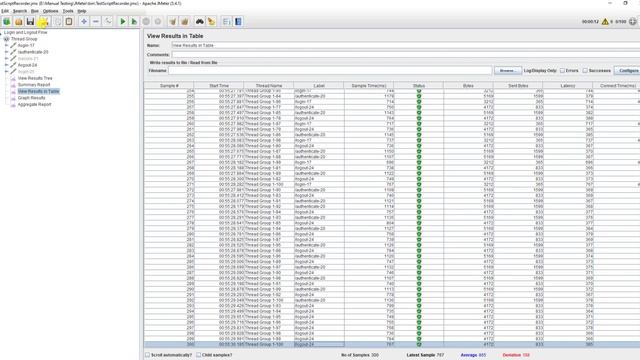Click the Reset Search toolbar icon
Screen dimensions: 640x360
click(x=211, y=21)
